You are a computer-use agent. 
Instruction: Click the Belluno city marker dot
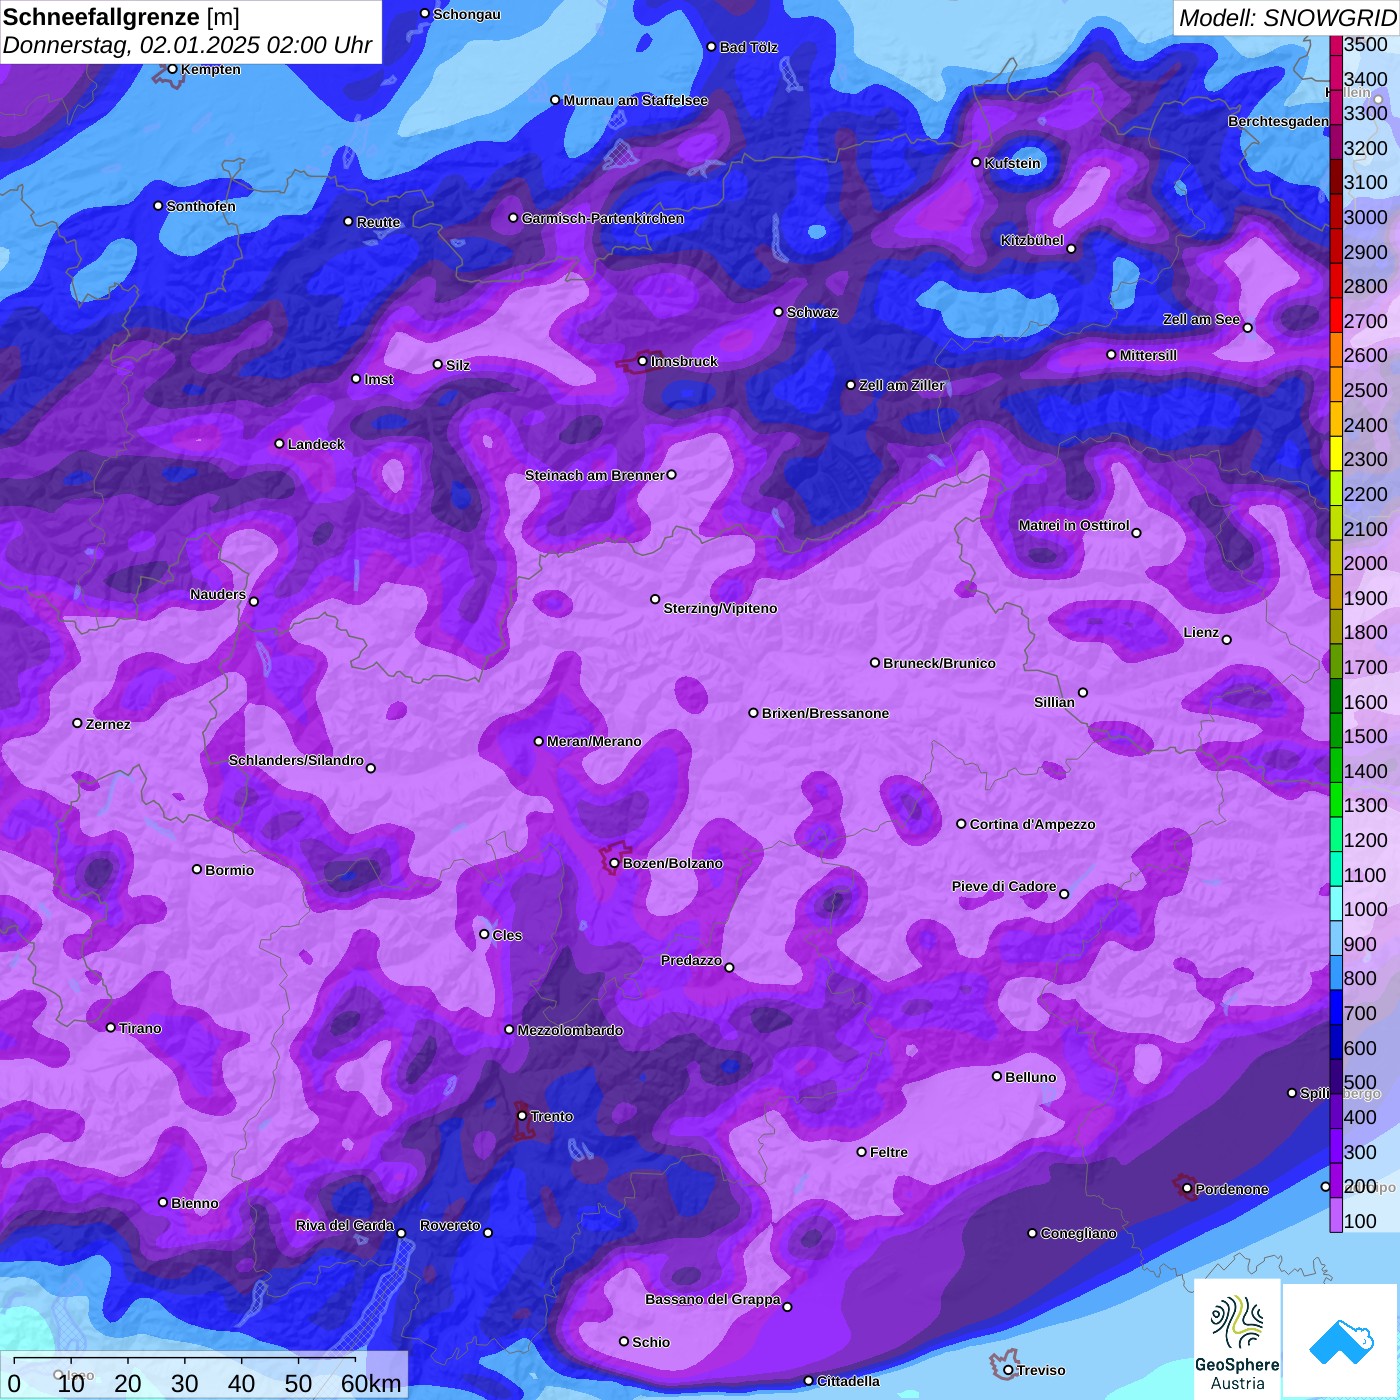pos(997,1076)
